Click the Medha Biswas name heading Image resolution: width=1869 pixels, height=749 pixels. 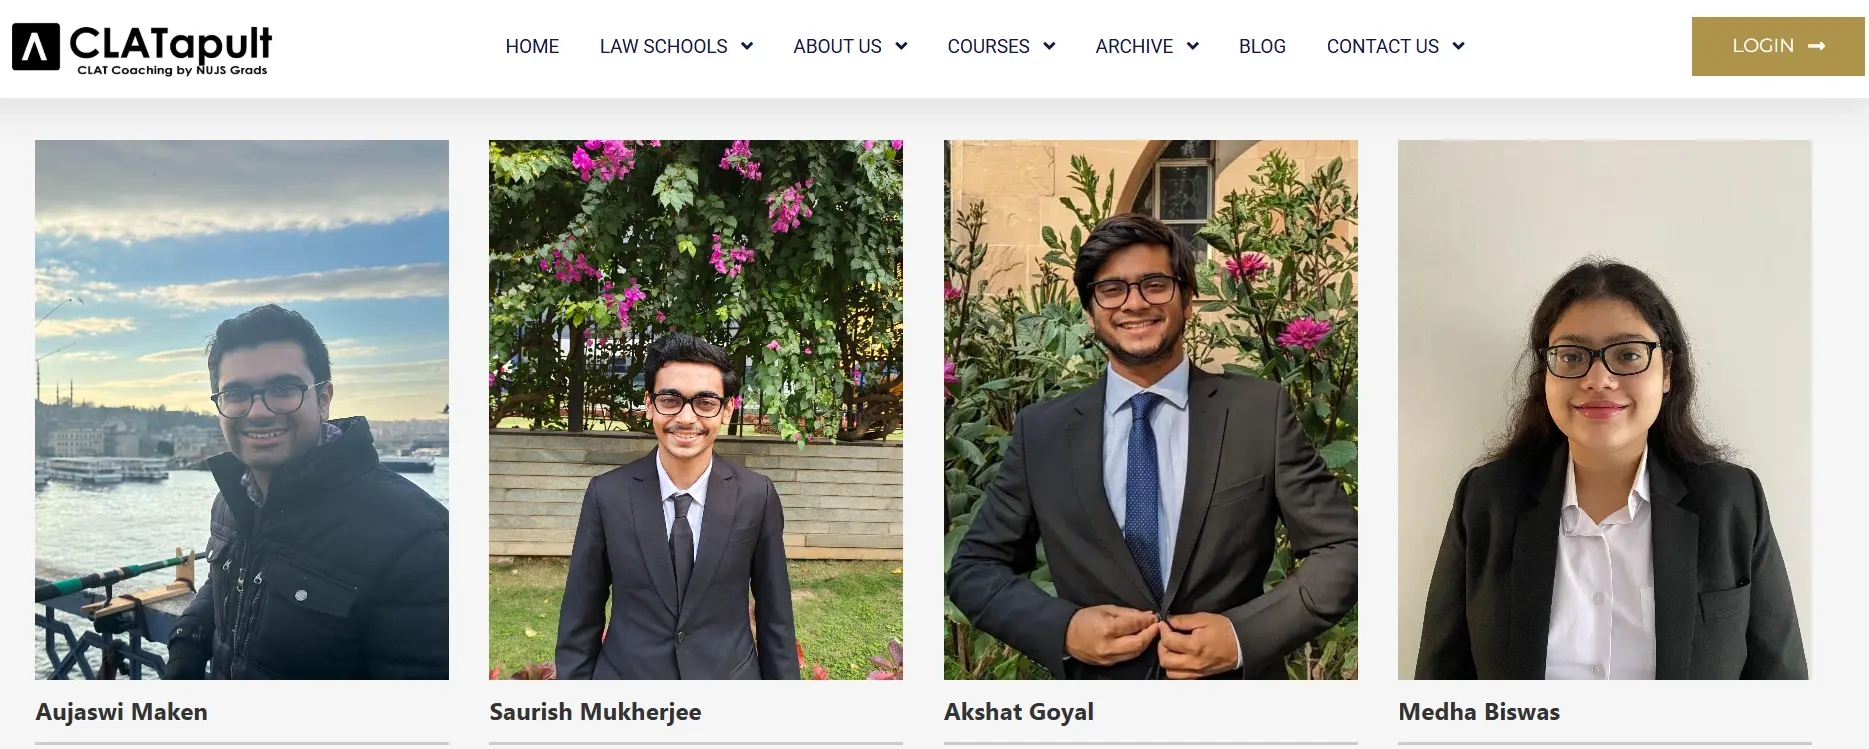1479,712
